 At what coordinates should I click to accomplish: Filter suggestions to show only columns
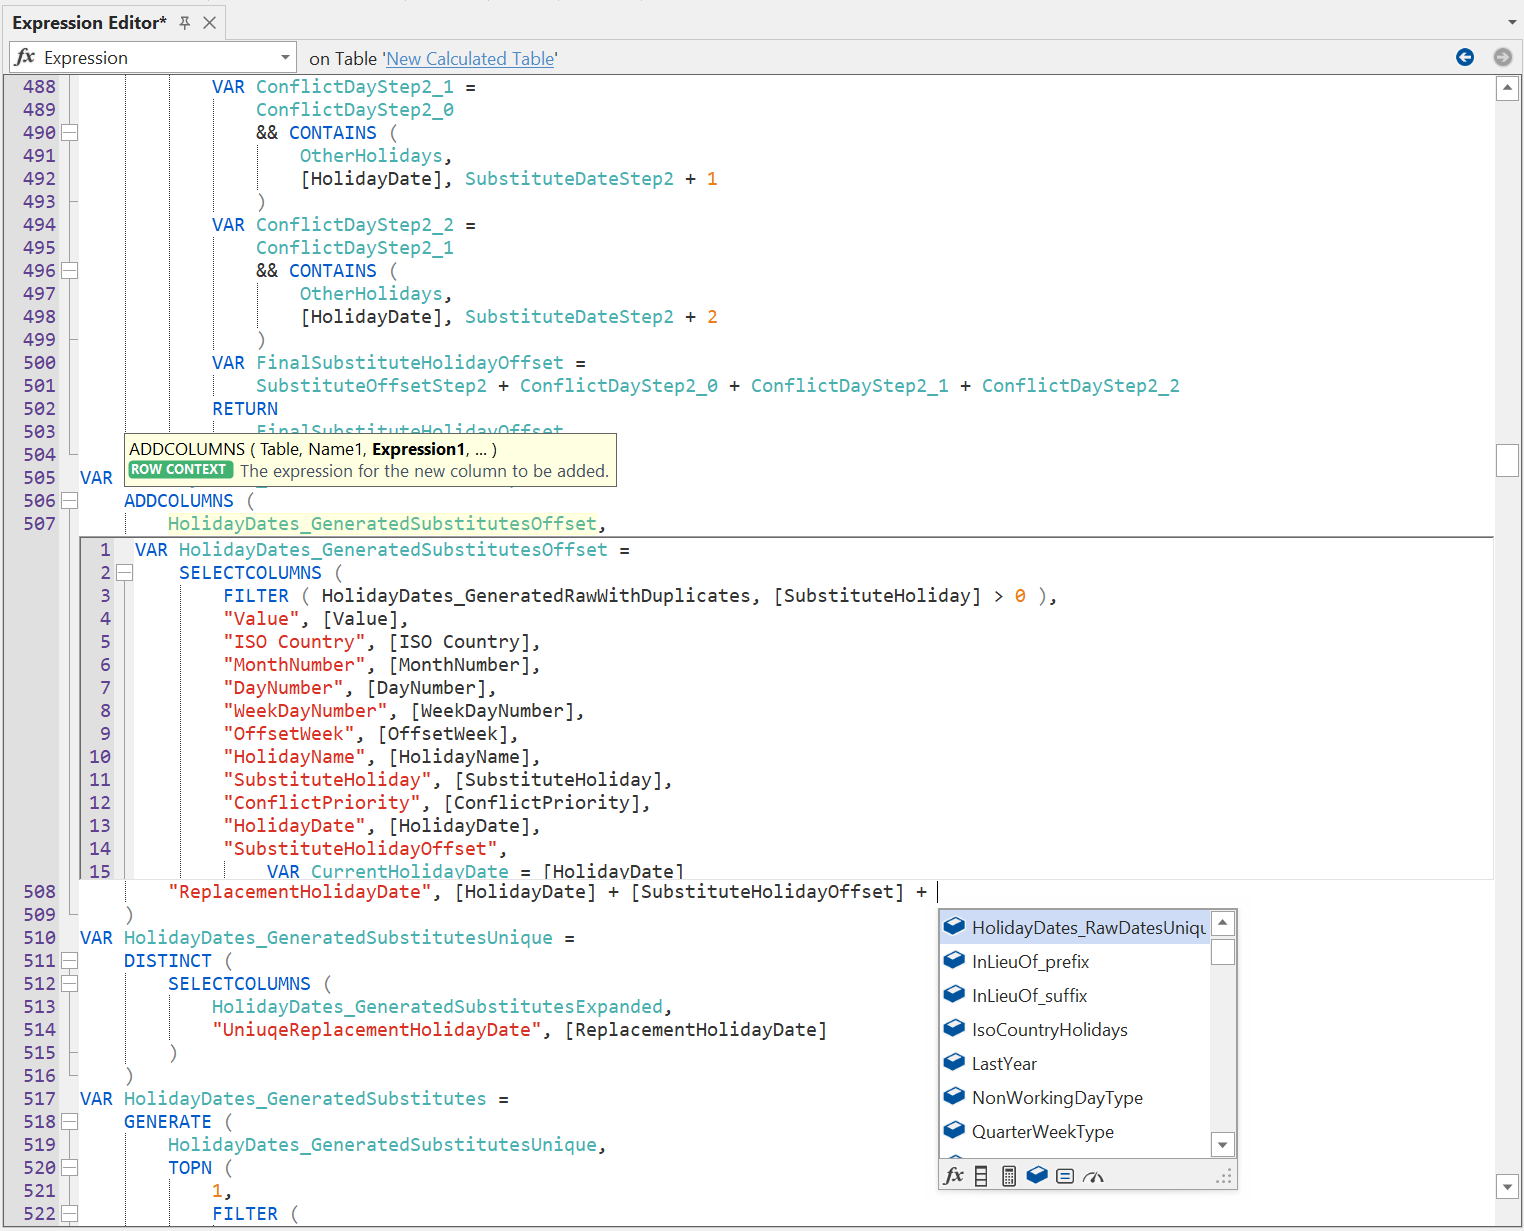[x=981, y=1176]
